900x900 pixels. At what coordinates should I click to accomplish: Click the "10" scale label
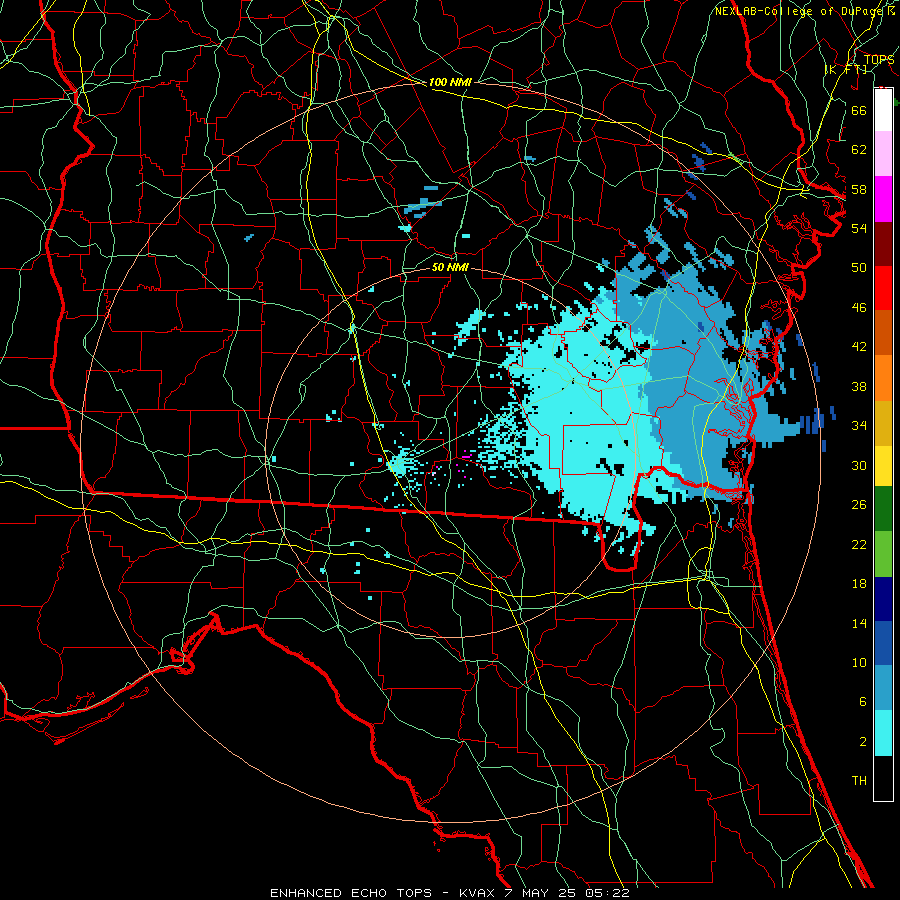(x=859, y=663)
